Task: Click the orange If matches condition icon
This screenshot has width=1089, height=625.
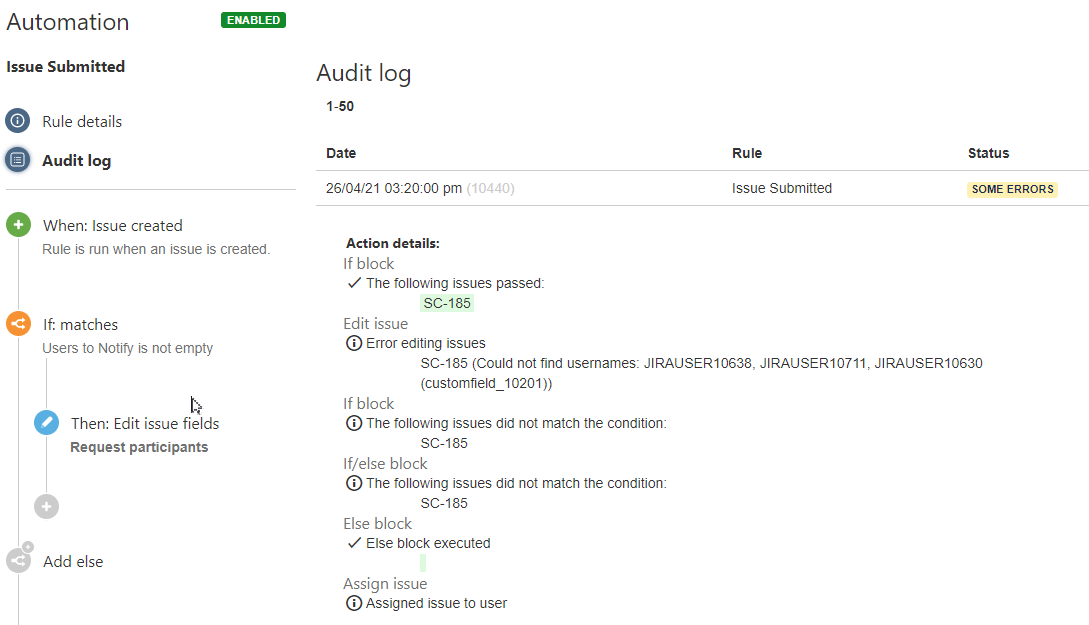Action: (x=19, y=324)
